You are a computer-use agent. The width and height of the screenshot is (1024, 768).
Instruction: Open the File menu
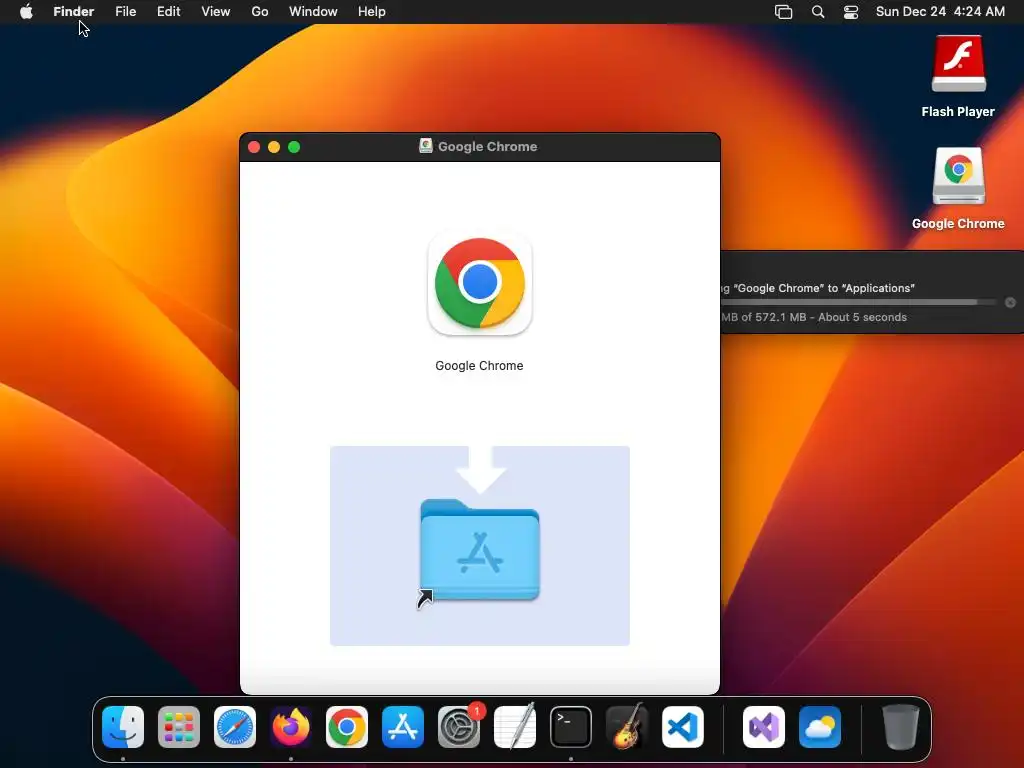tap(125, 12)
